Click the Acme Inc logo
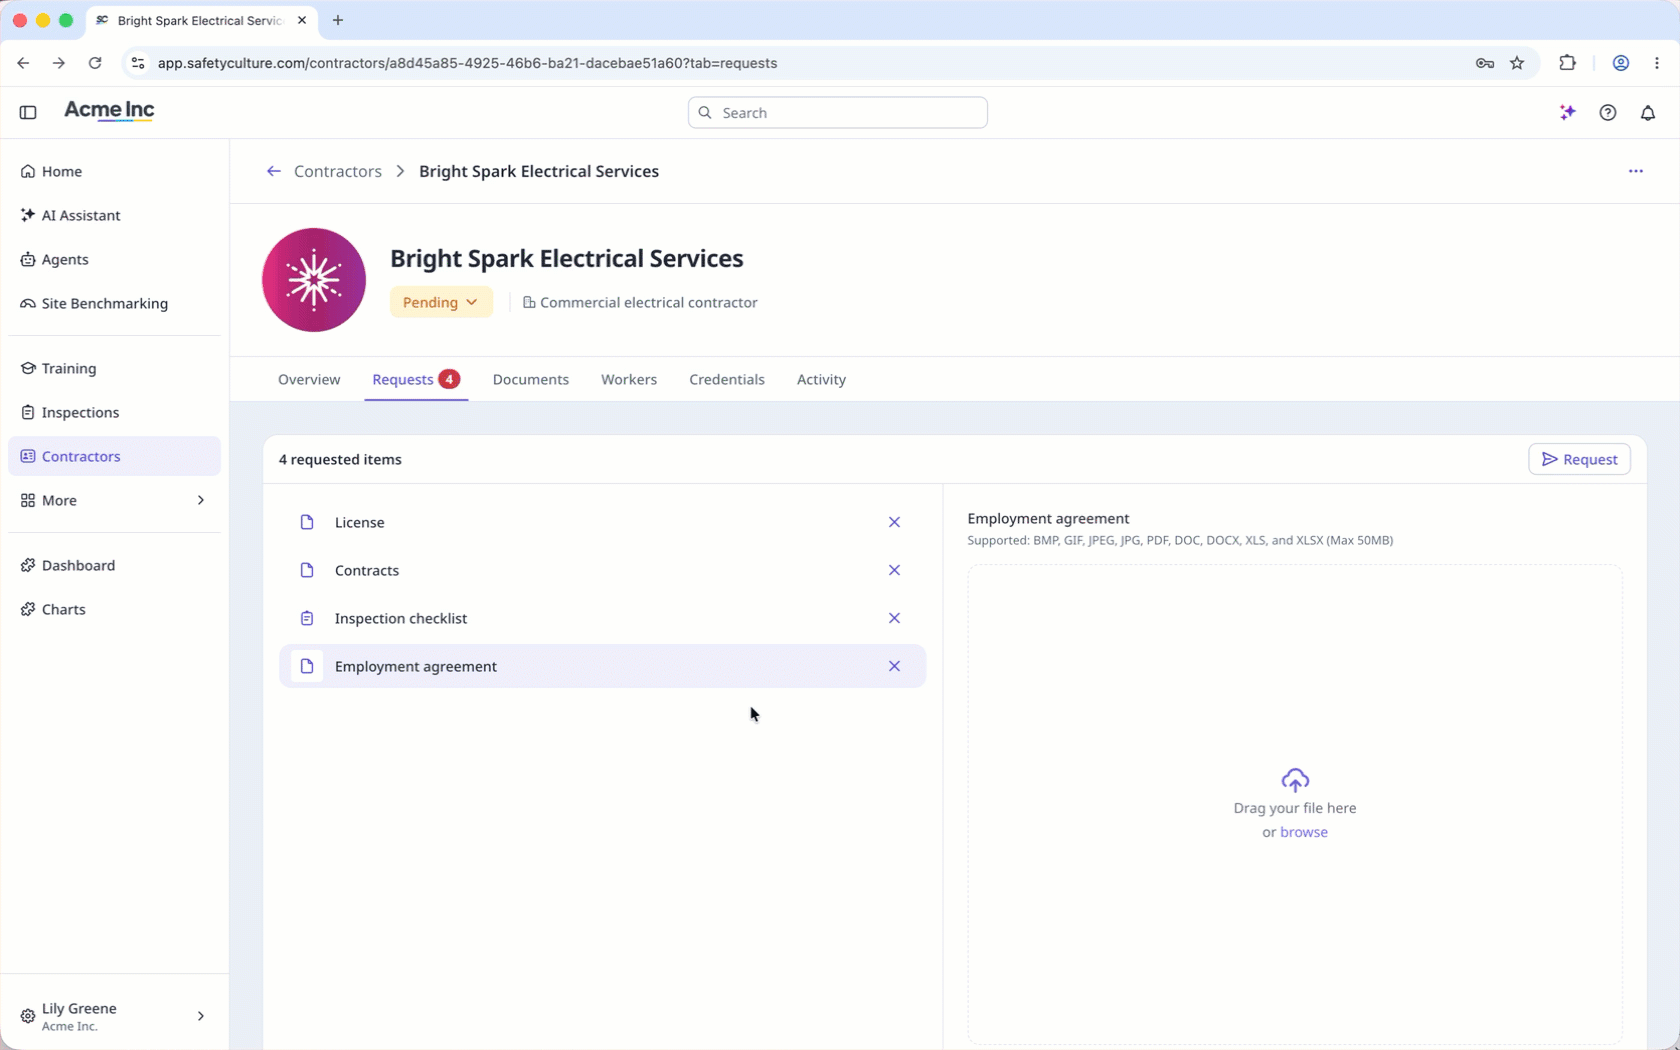 tap(109, 111)
